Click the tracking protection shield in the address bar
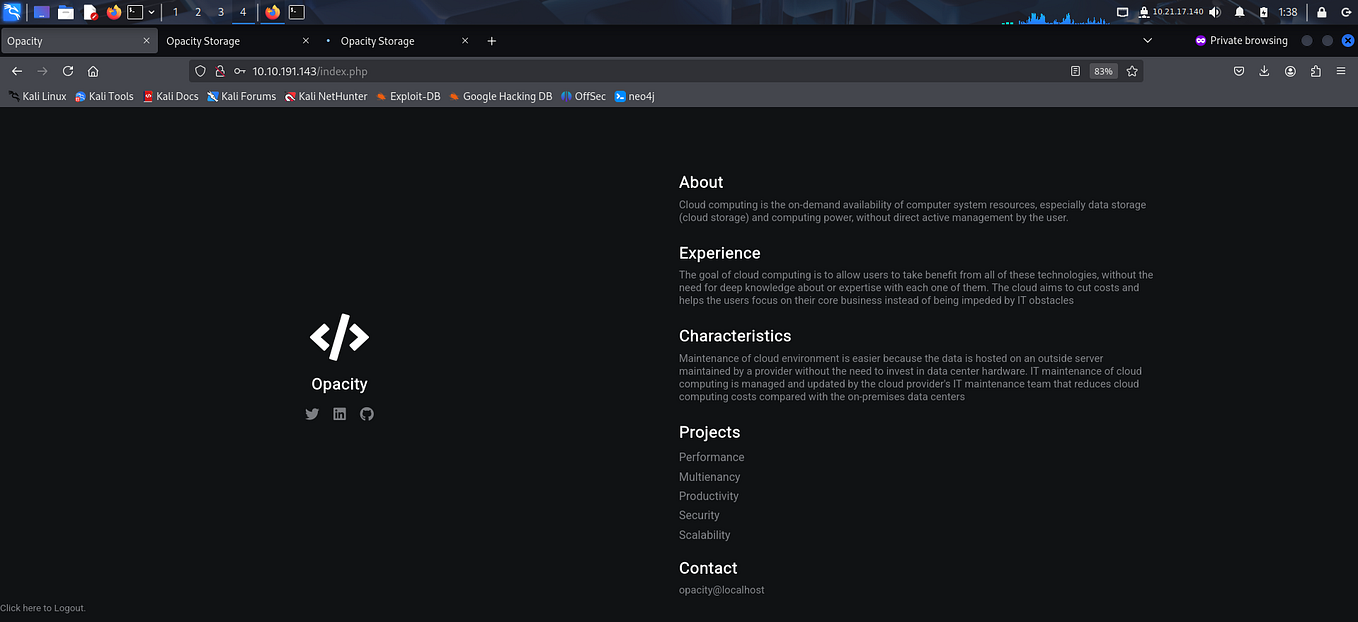Image resolution: width=1358 pixels, height=622 pixels. point(200,71)
